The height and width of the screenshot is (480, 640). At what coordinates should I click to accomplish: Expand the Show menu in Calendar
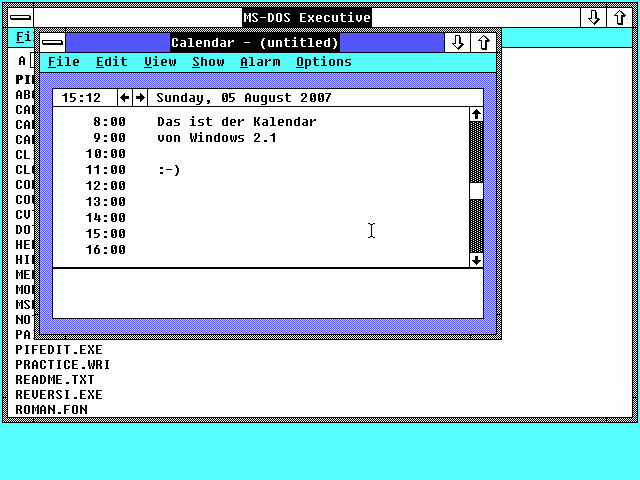coord(208,62)
